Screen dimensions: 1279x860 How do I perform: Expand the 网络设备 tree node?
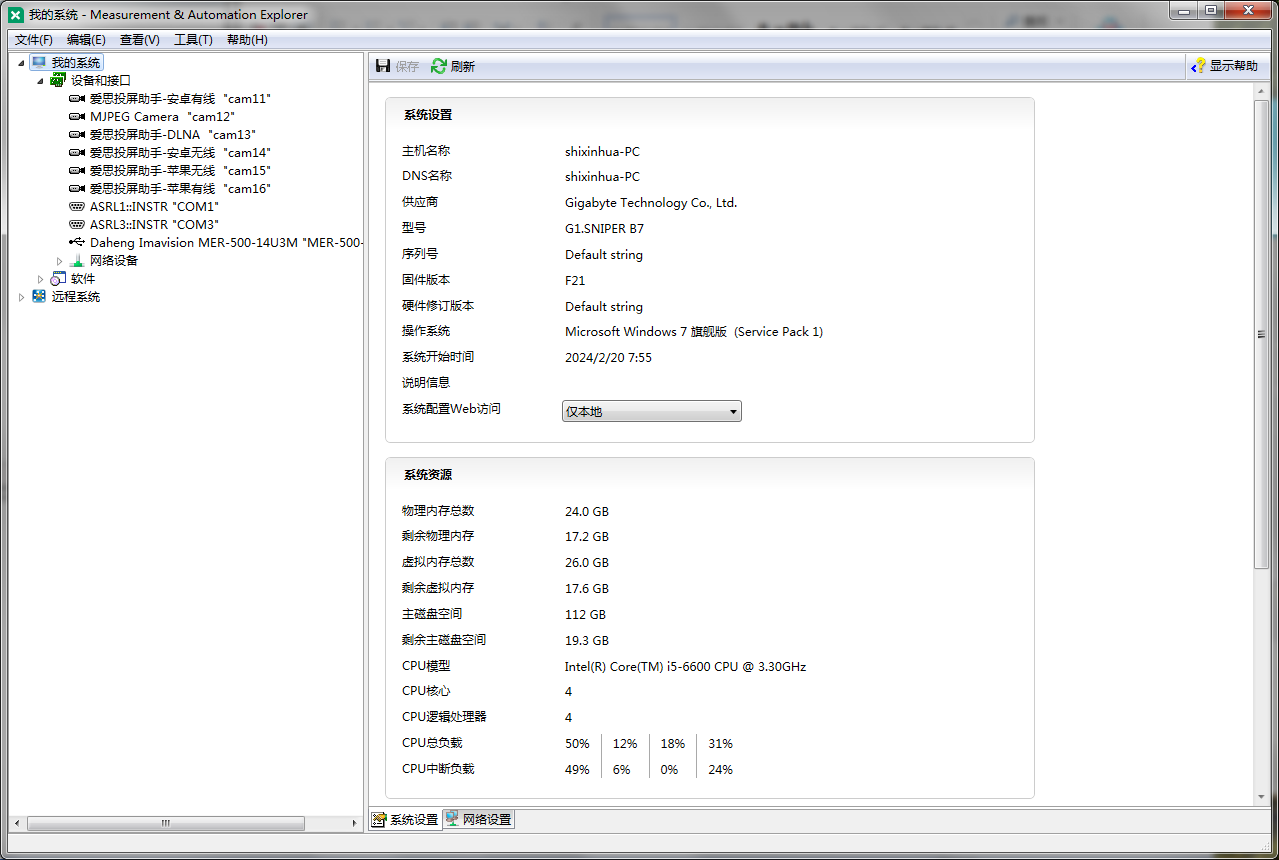click(60, 261)
